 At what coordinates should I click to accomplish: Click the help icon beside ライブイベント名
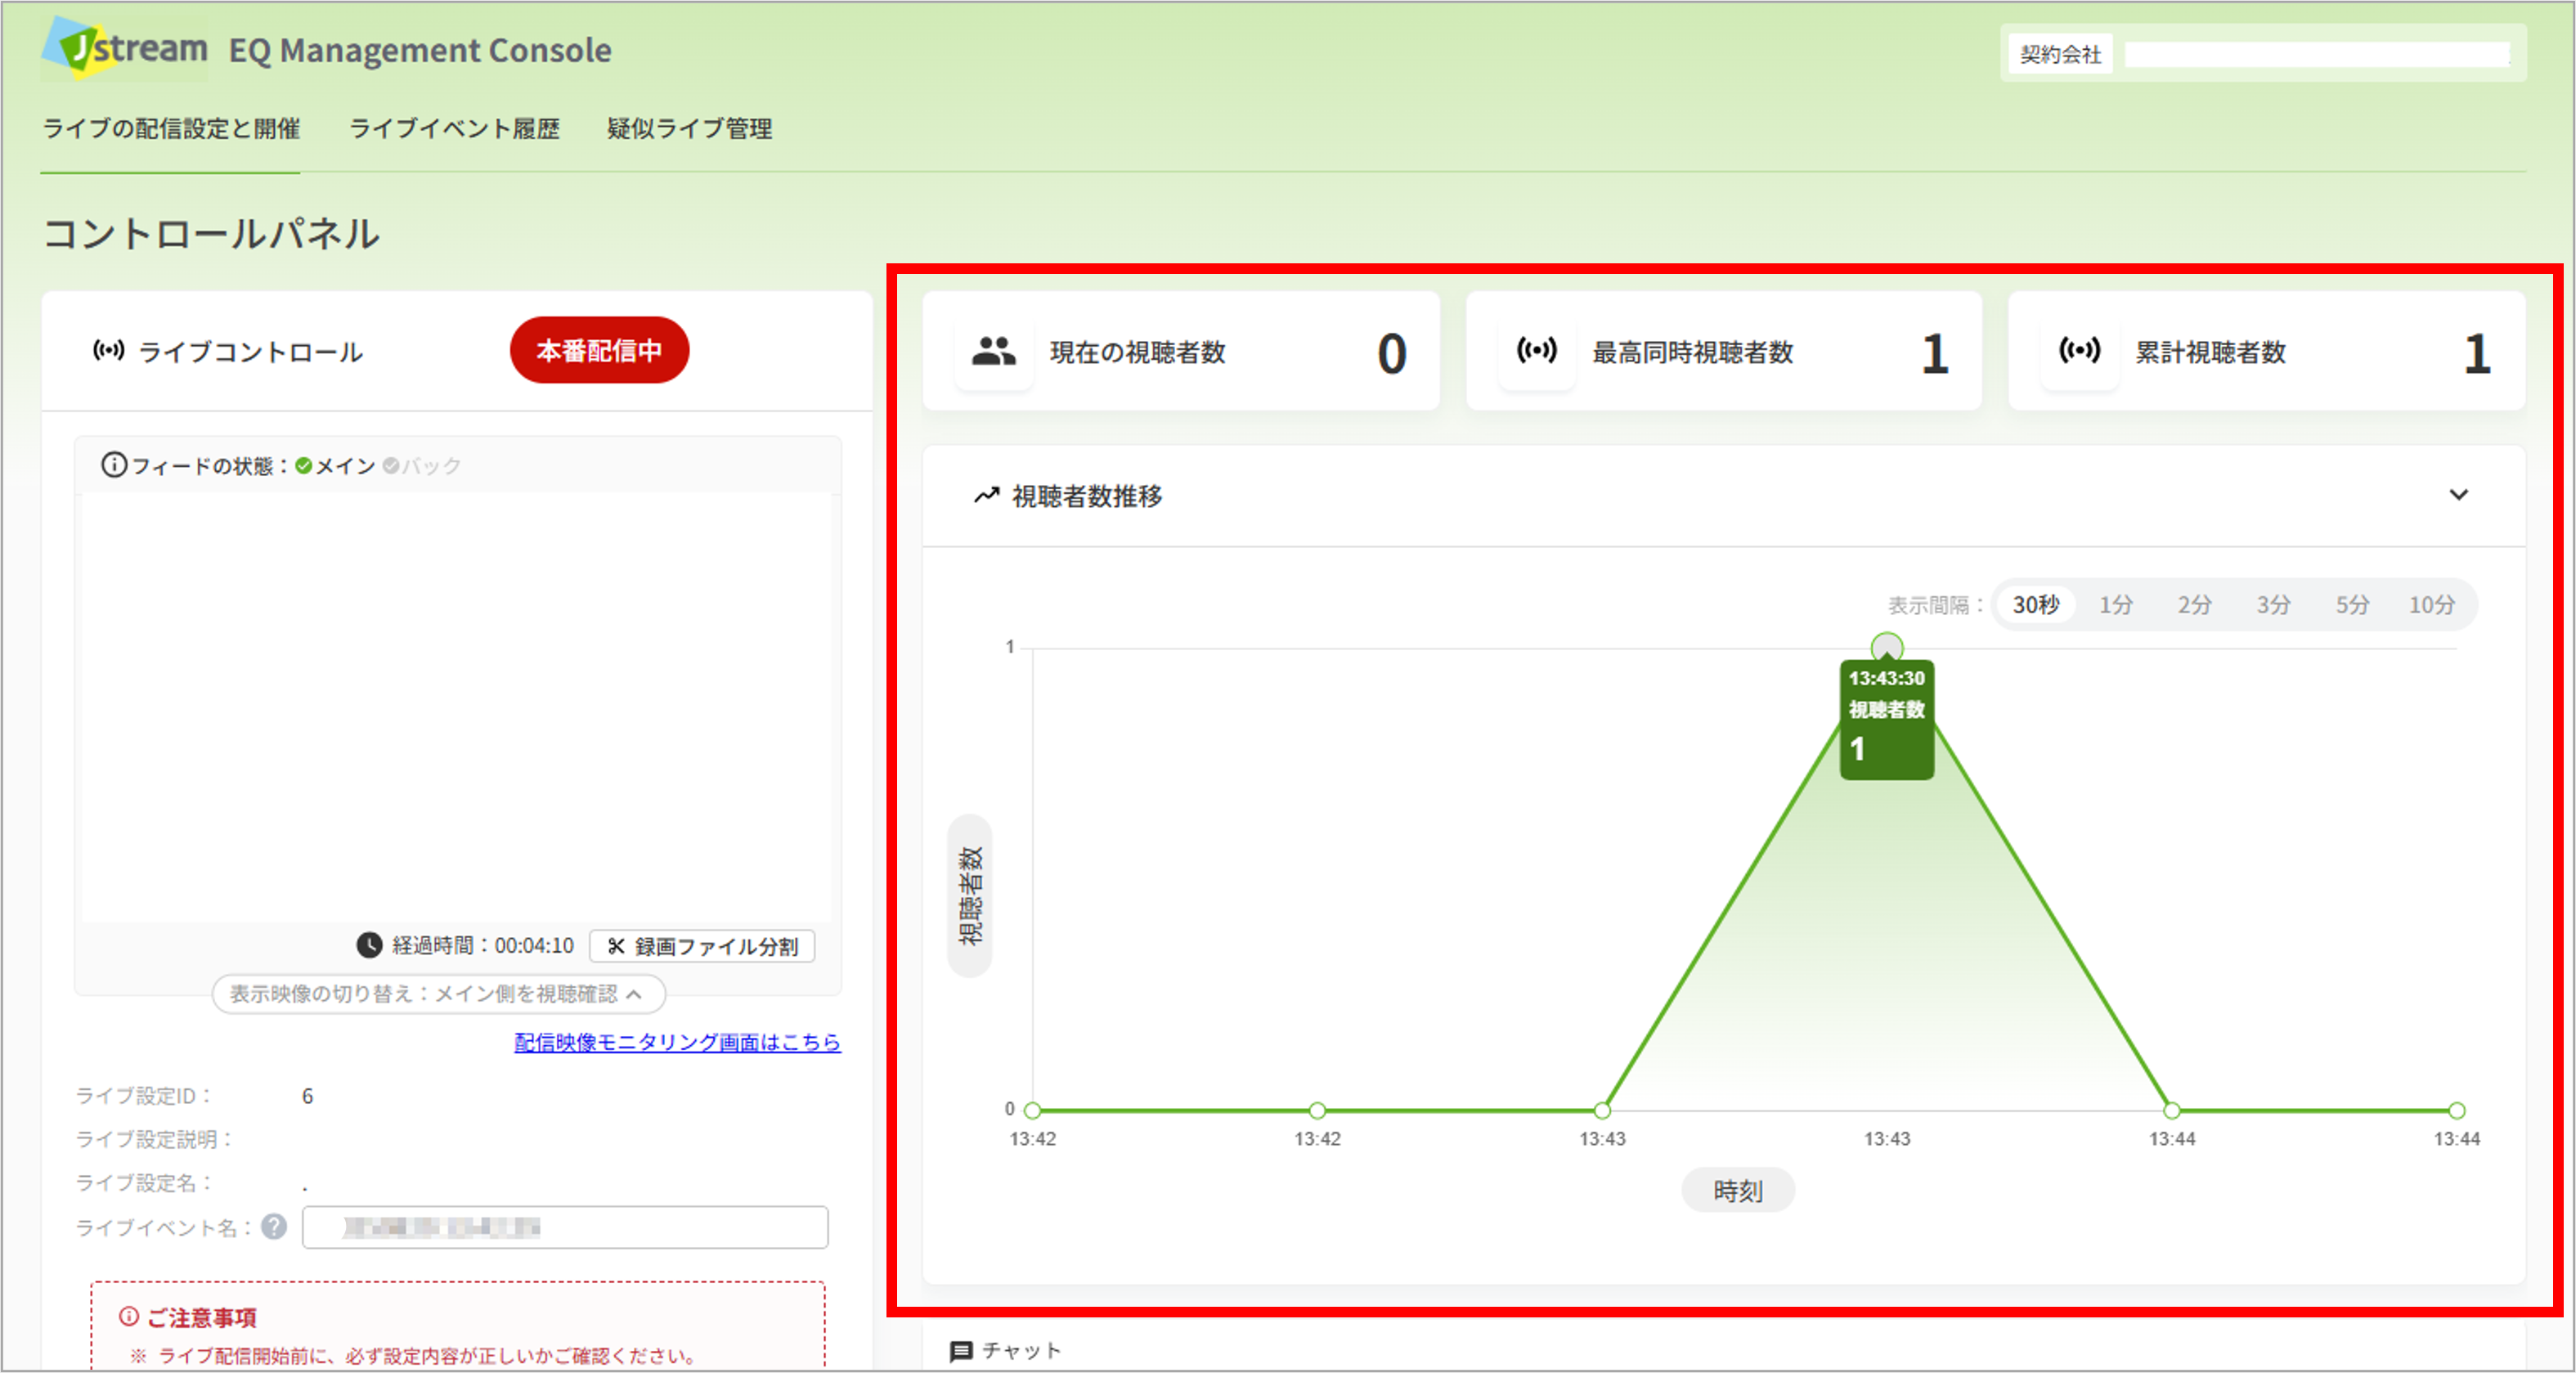[x=274, y=1226]
